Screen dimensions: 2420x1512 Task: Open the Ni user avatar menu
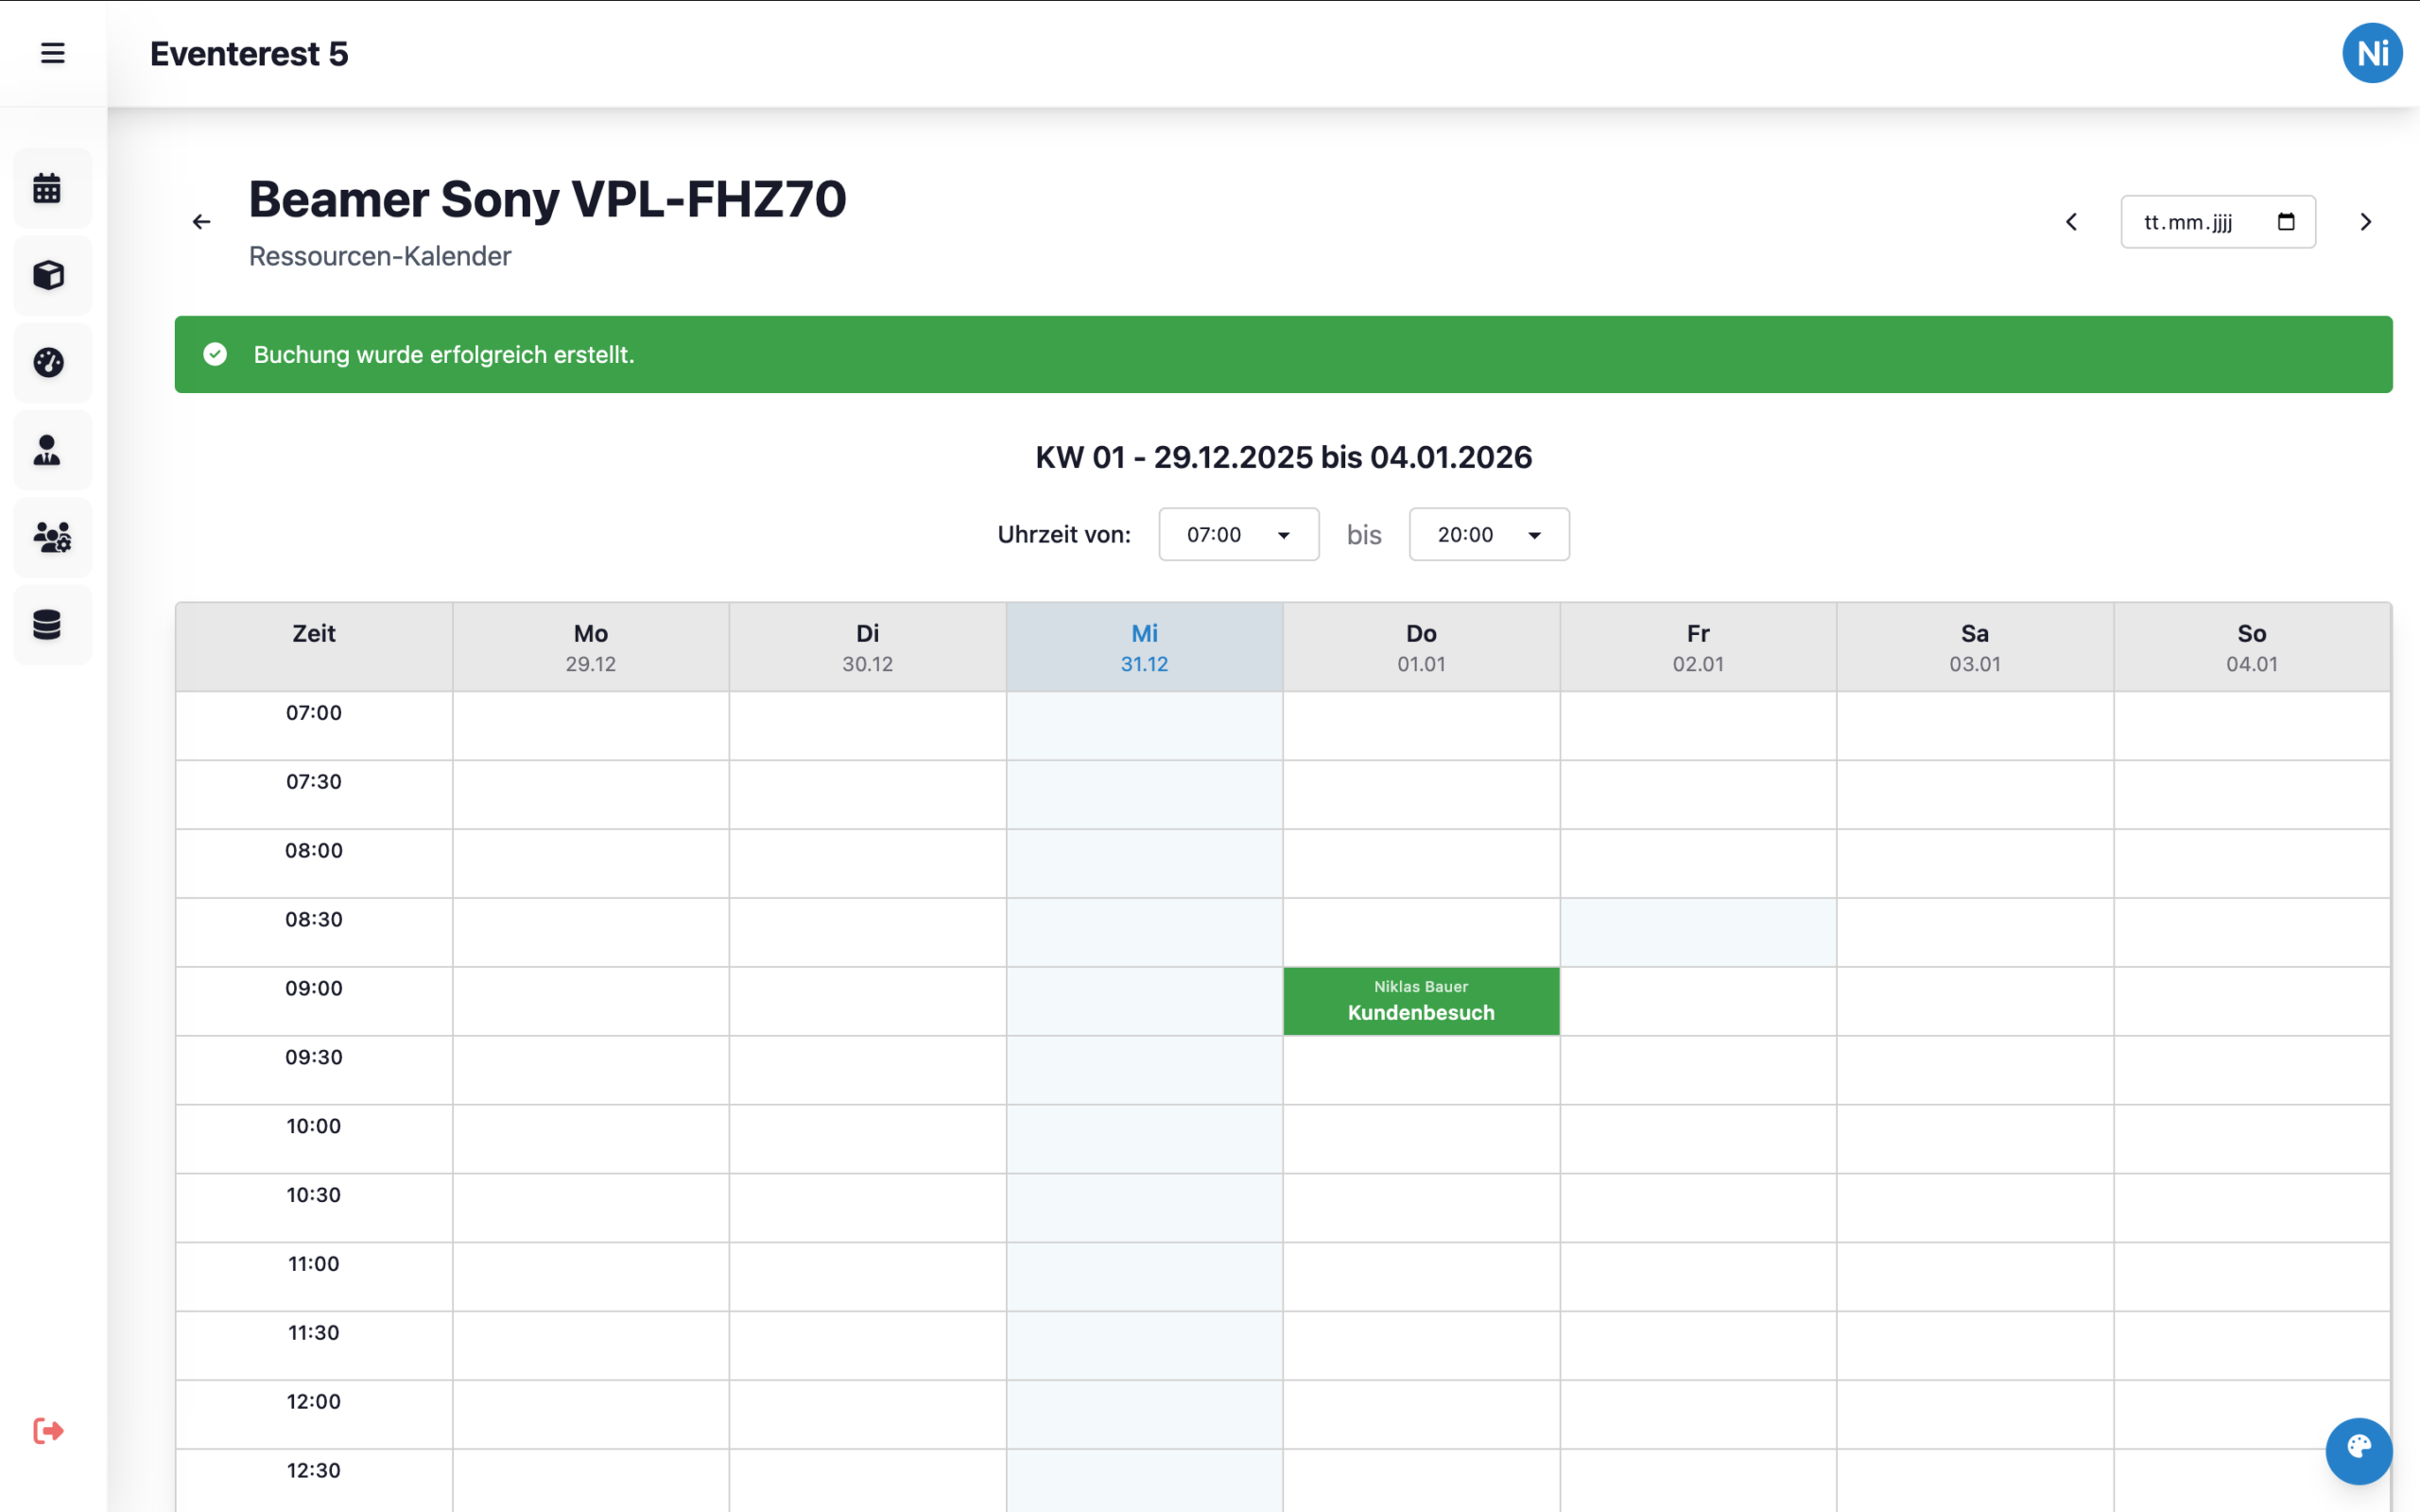2371,53
